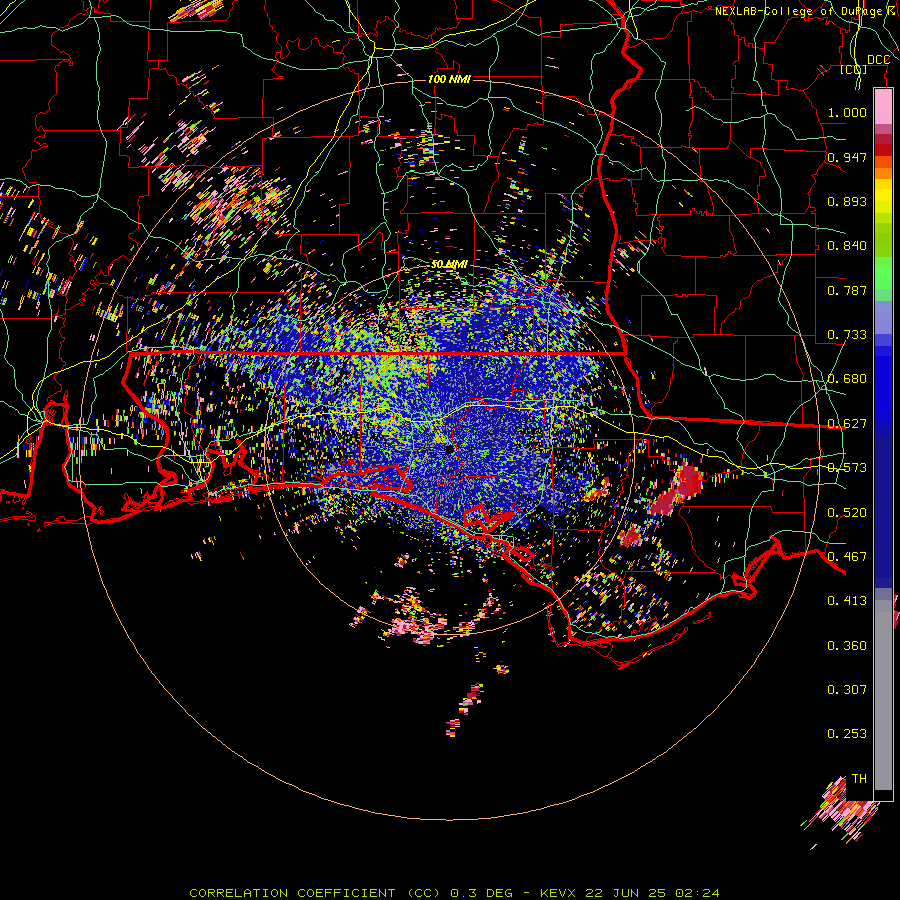Viewport: 900px width, 900px height.
Task: Select the 0.893 color scale value
Action: tap(847, 201)
